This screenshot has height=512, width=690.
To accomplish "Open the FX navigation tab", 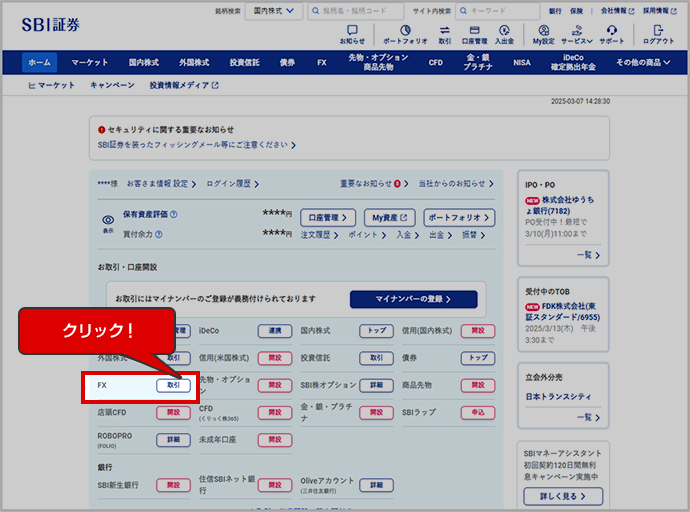I will pos(322,62).
